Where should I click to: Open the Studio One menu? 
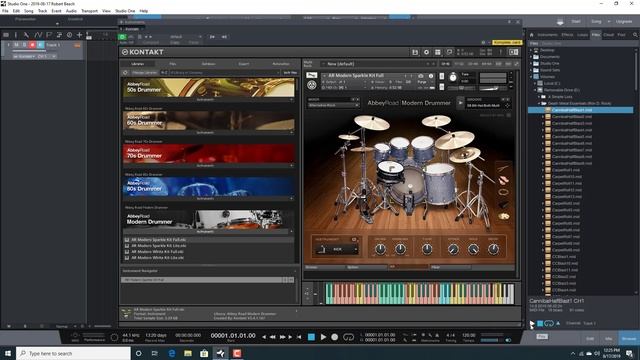[x=125, y=11]
